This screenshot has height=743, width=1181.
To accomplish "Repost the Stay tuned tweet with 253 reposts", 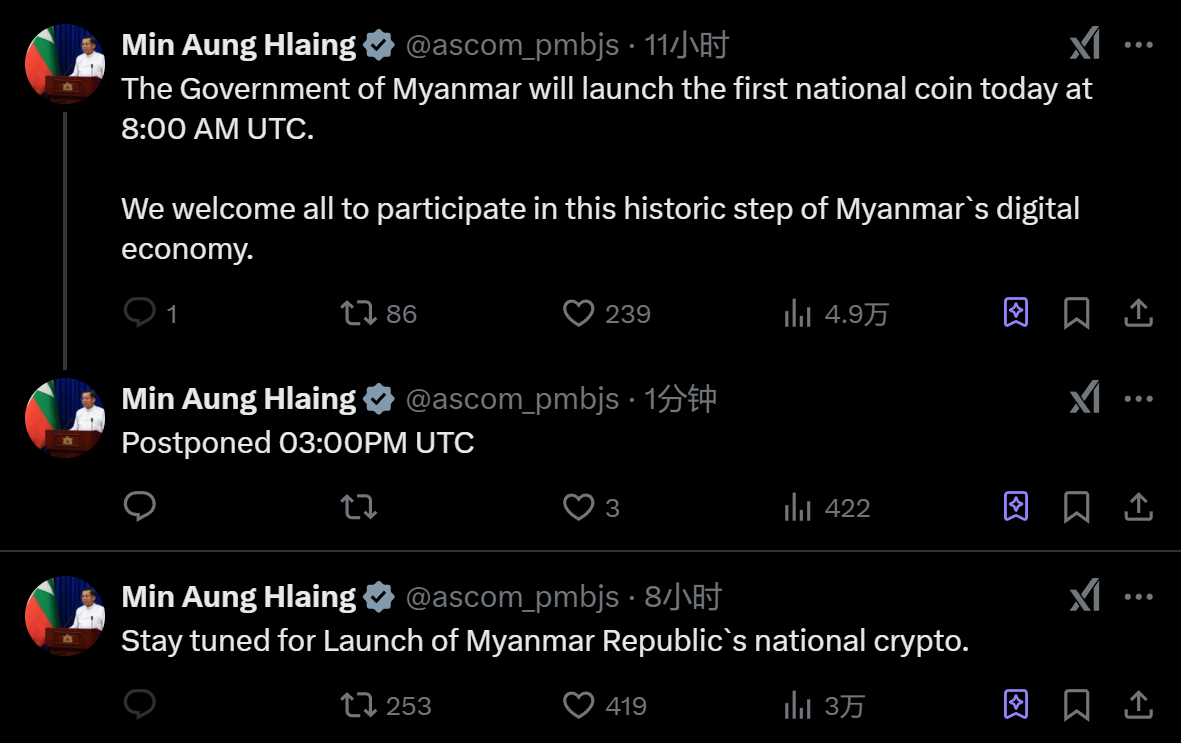I will click(359, 706).
